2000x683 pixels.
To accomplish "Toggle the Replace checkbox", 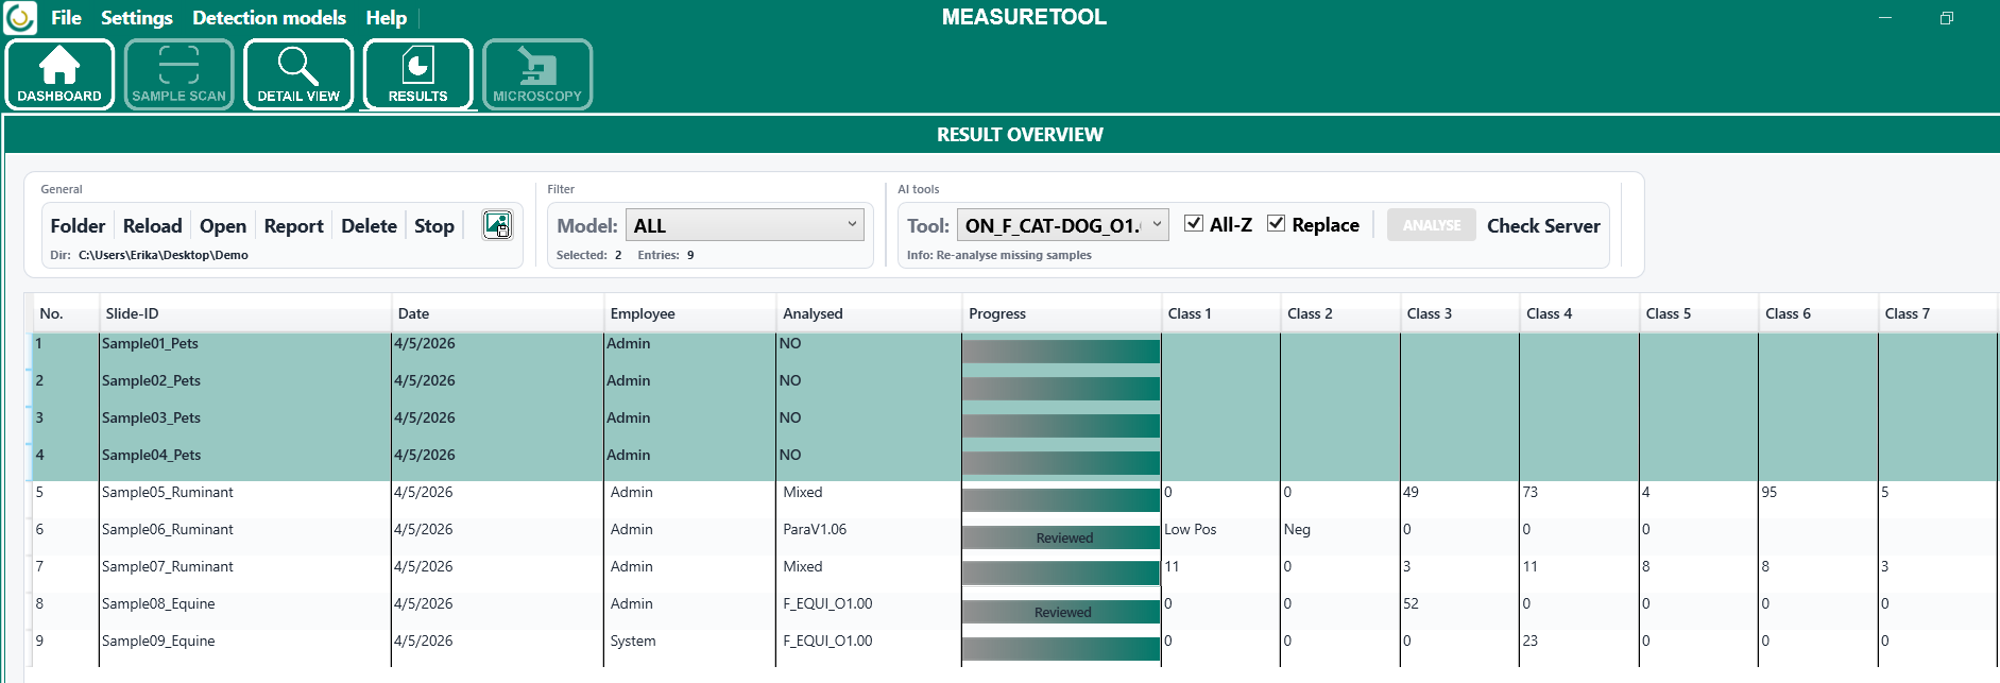I will tap(1276, 223).
